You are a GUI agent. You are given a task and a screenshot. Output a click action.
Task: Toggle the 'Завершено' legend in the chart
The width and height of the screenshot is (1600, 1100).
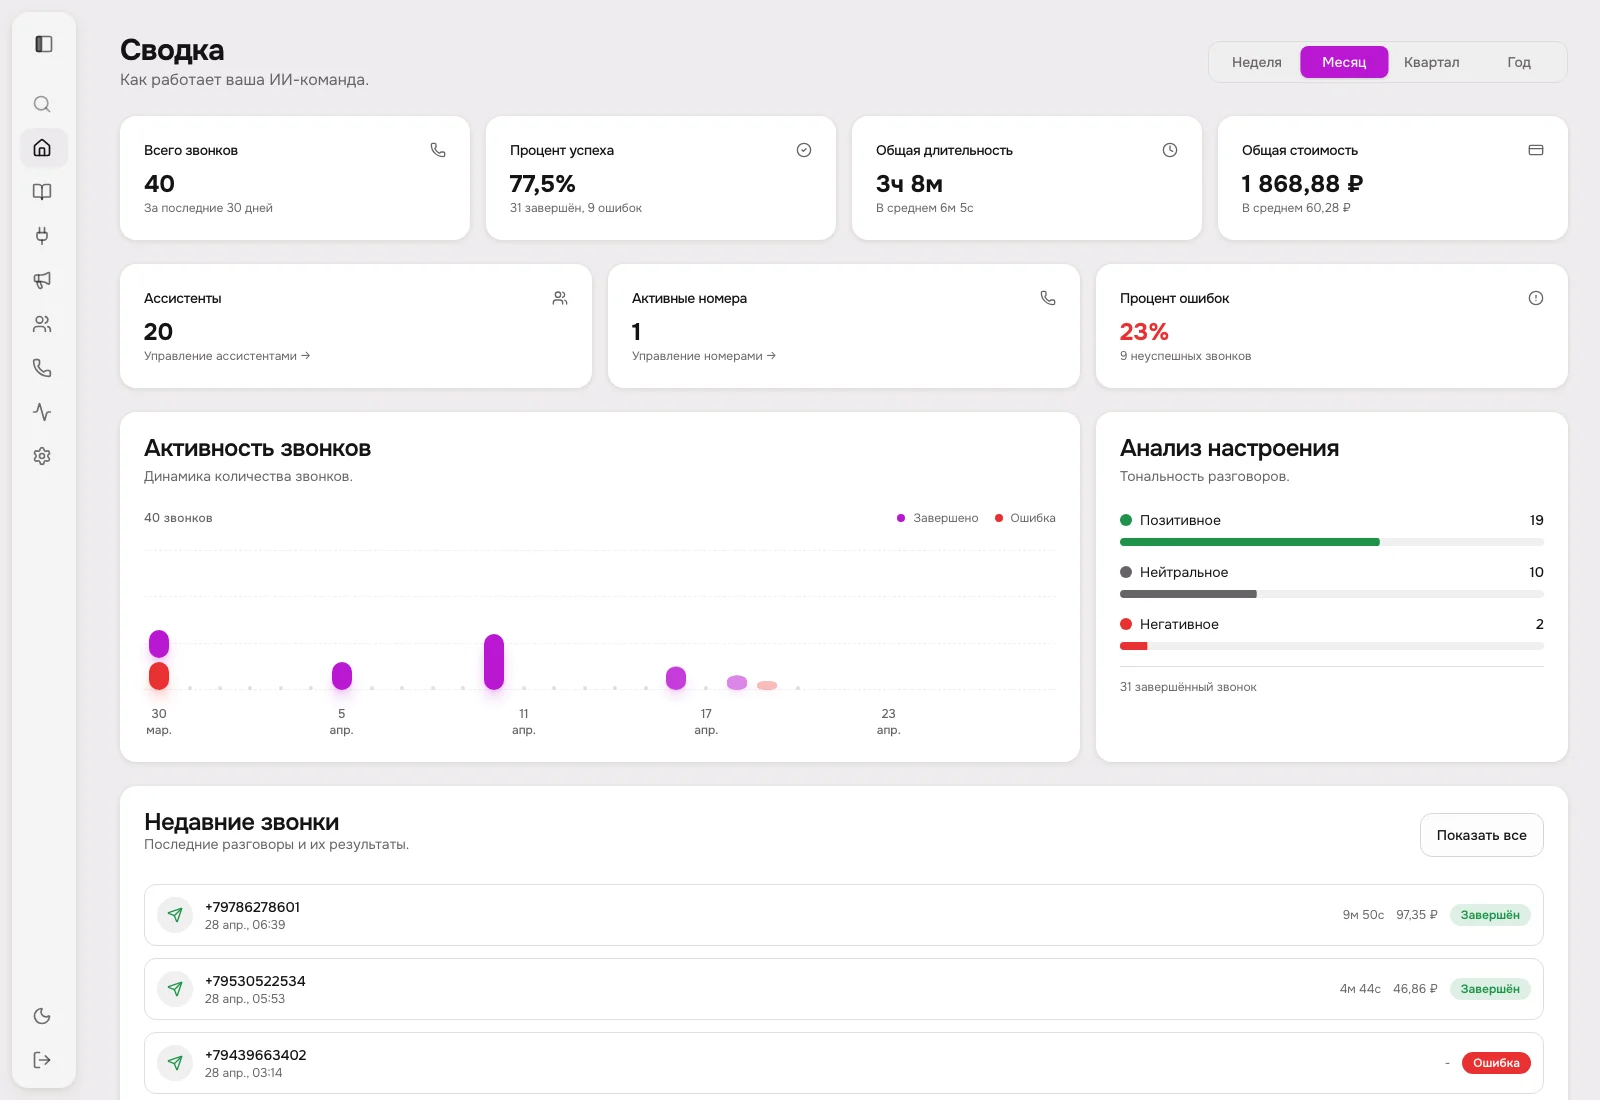(x=936, y=518)
